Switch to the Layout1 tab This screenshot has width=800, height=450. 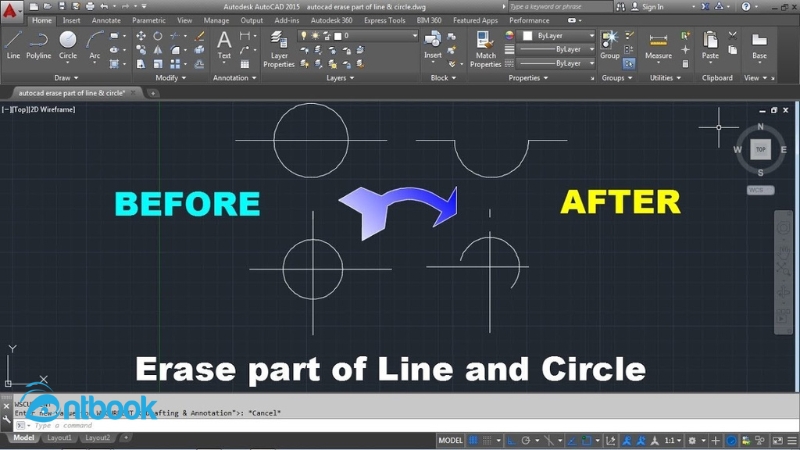pos(59,438)
